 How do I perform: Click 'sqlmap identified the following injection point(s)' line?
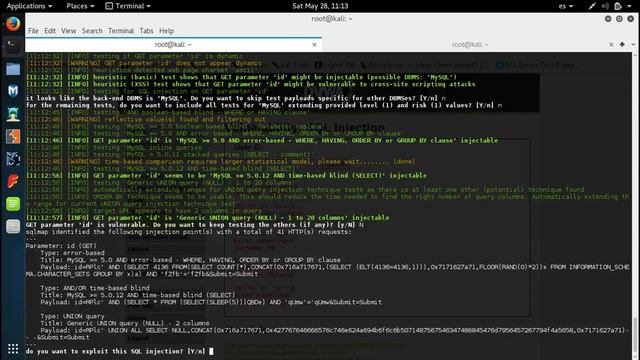[x=188, y=232]
